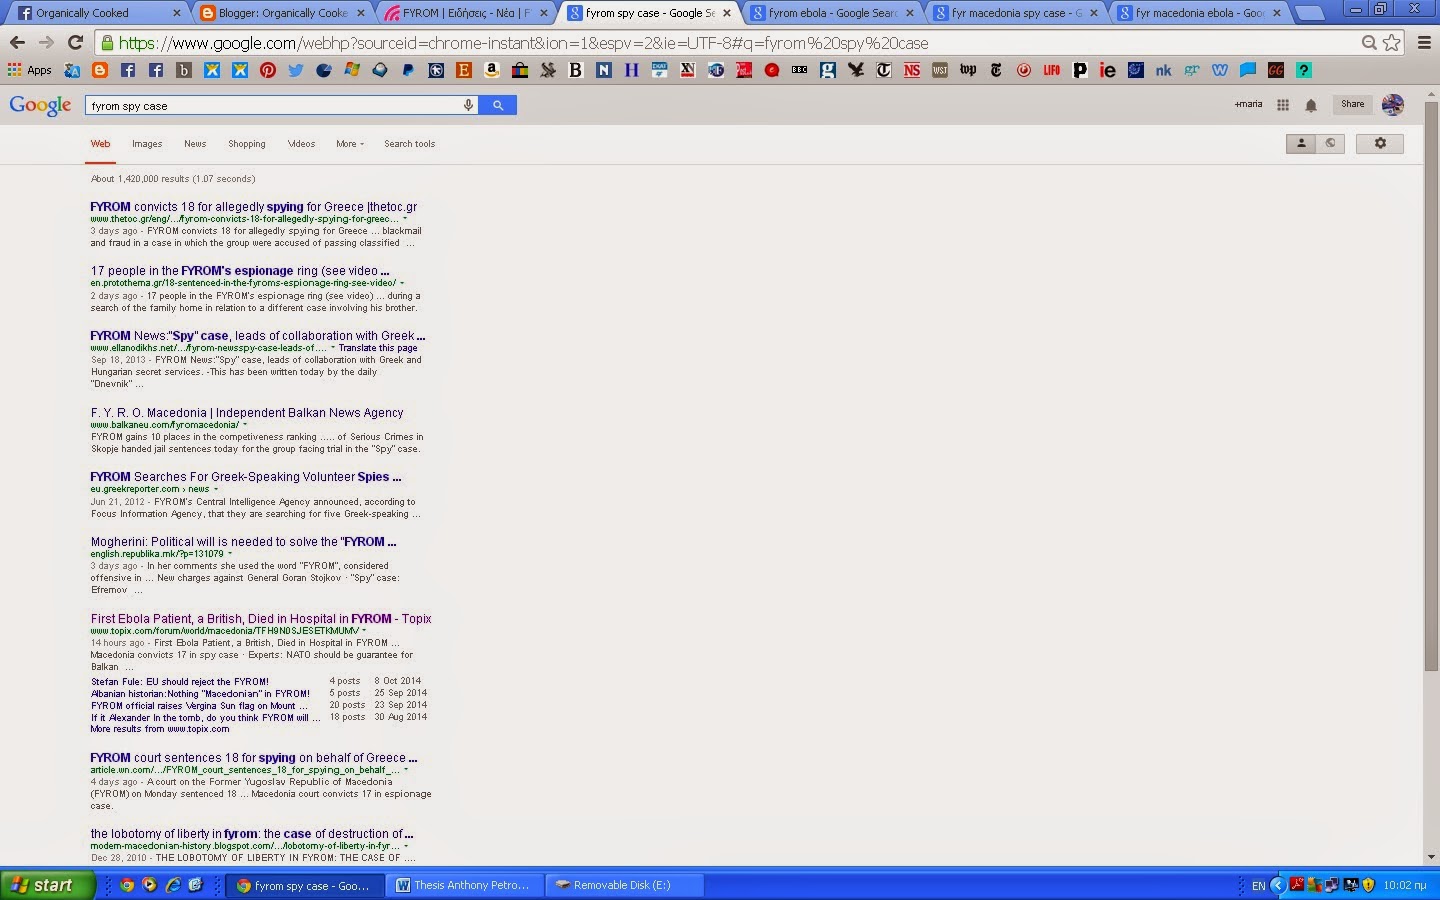Open the nk bookmark icon
Image resolution: width=1440 pixels, height=900 pixels.
coord(1164,70)
